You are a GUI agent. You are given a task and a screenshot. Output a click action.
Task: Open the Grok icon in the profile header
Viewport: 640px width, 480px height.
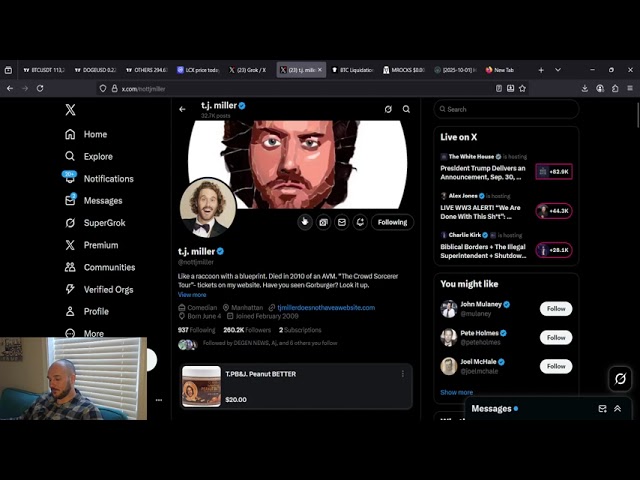388,109
